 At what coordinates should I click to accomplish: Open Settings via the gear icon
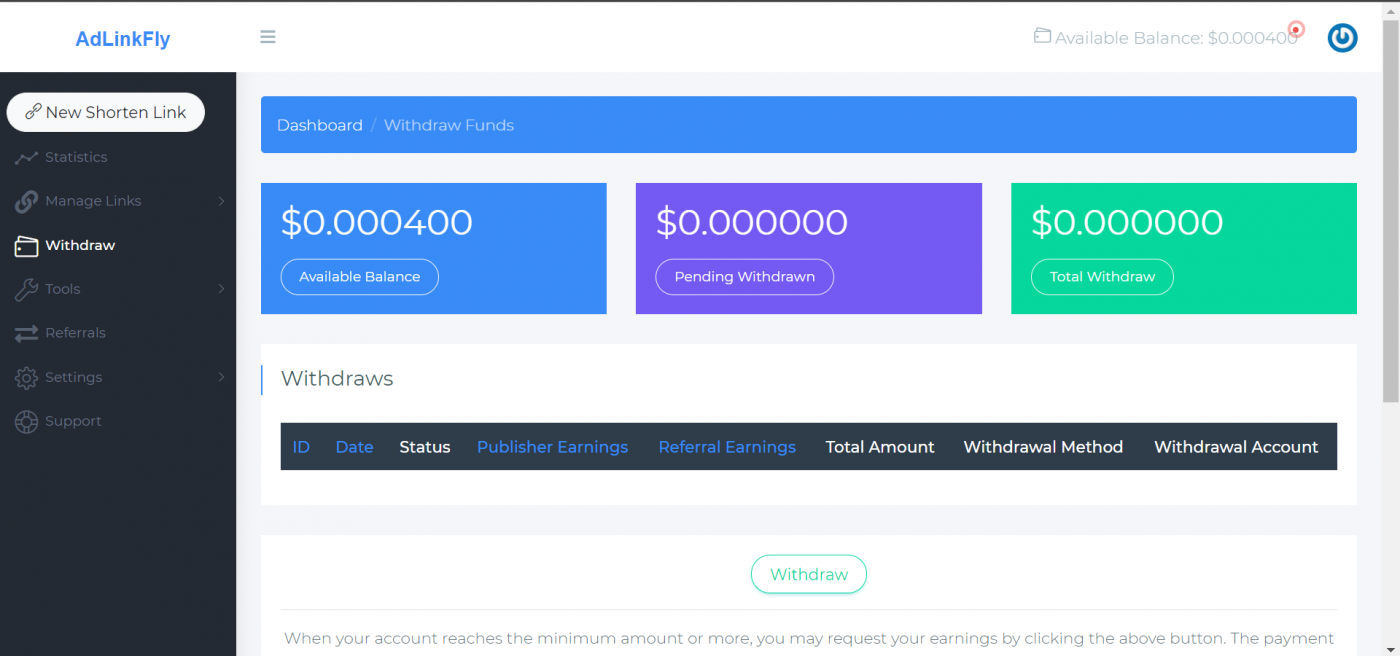(x=24, y=377)
